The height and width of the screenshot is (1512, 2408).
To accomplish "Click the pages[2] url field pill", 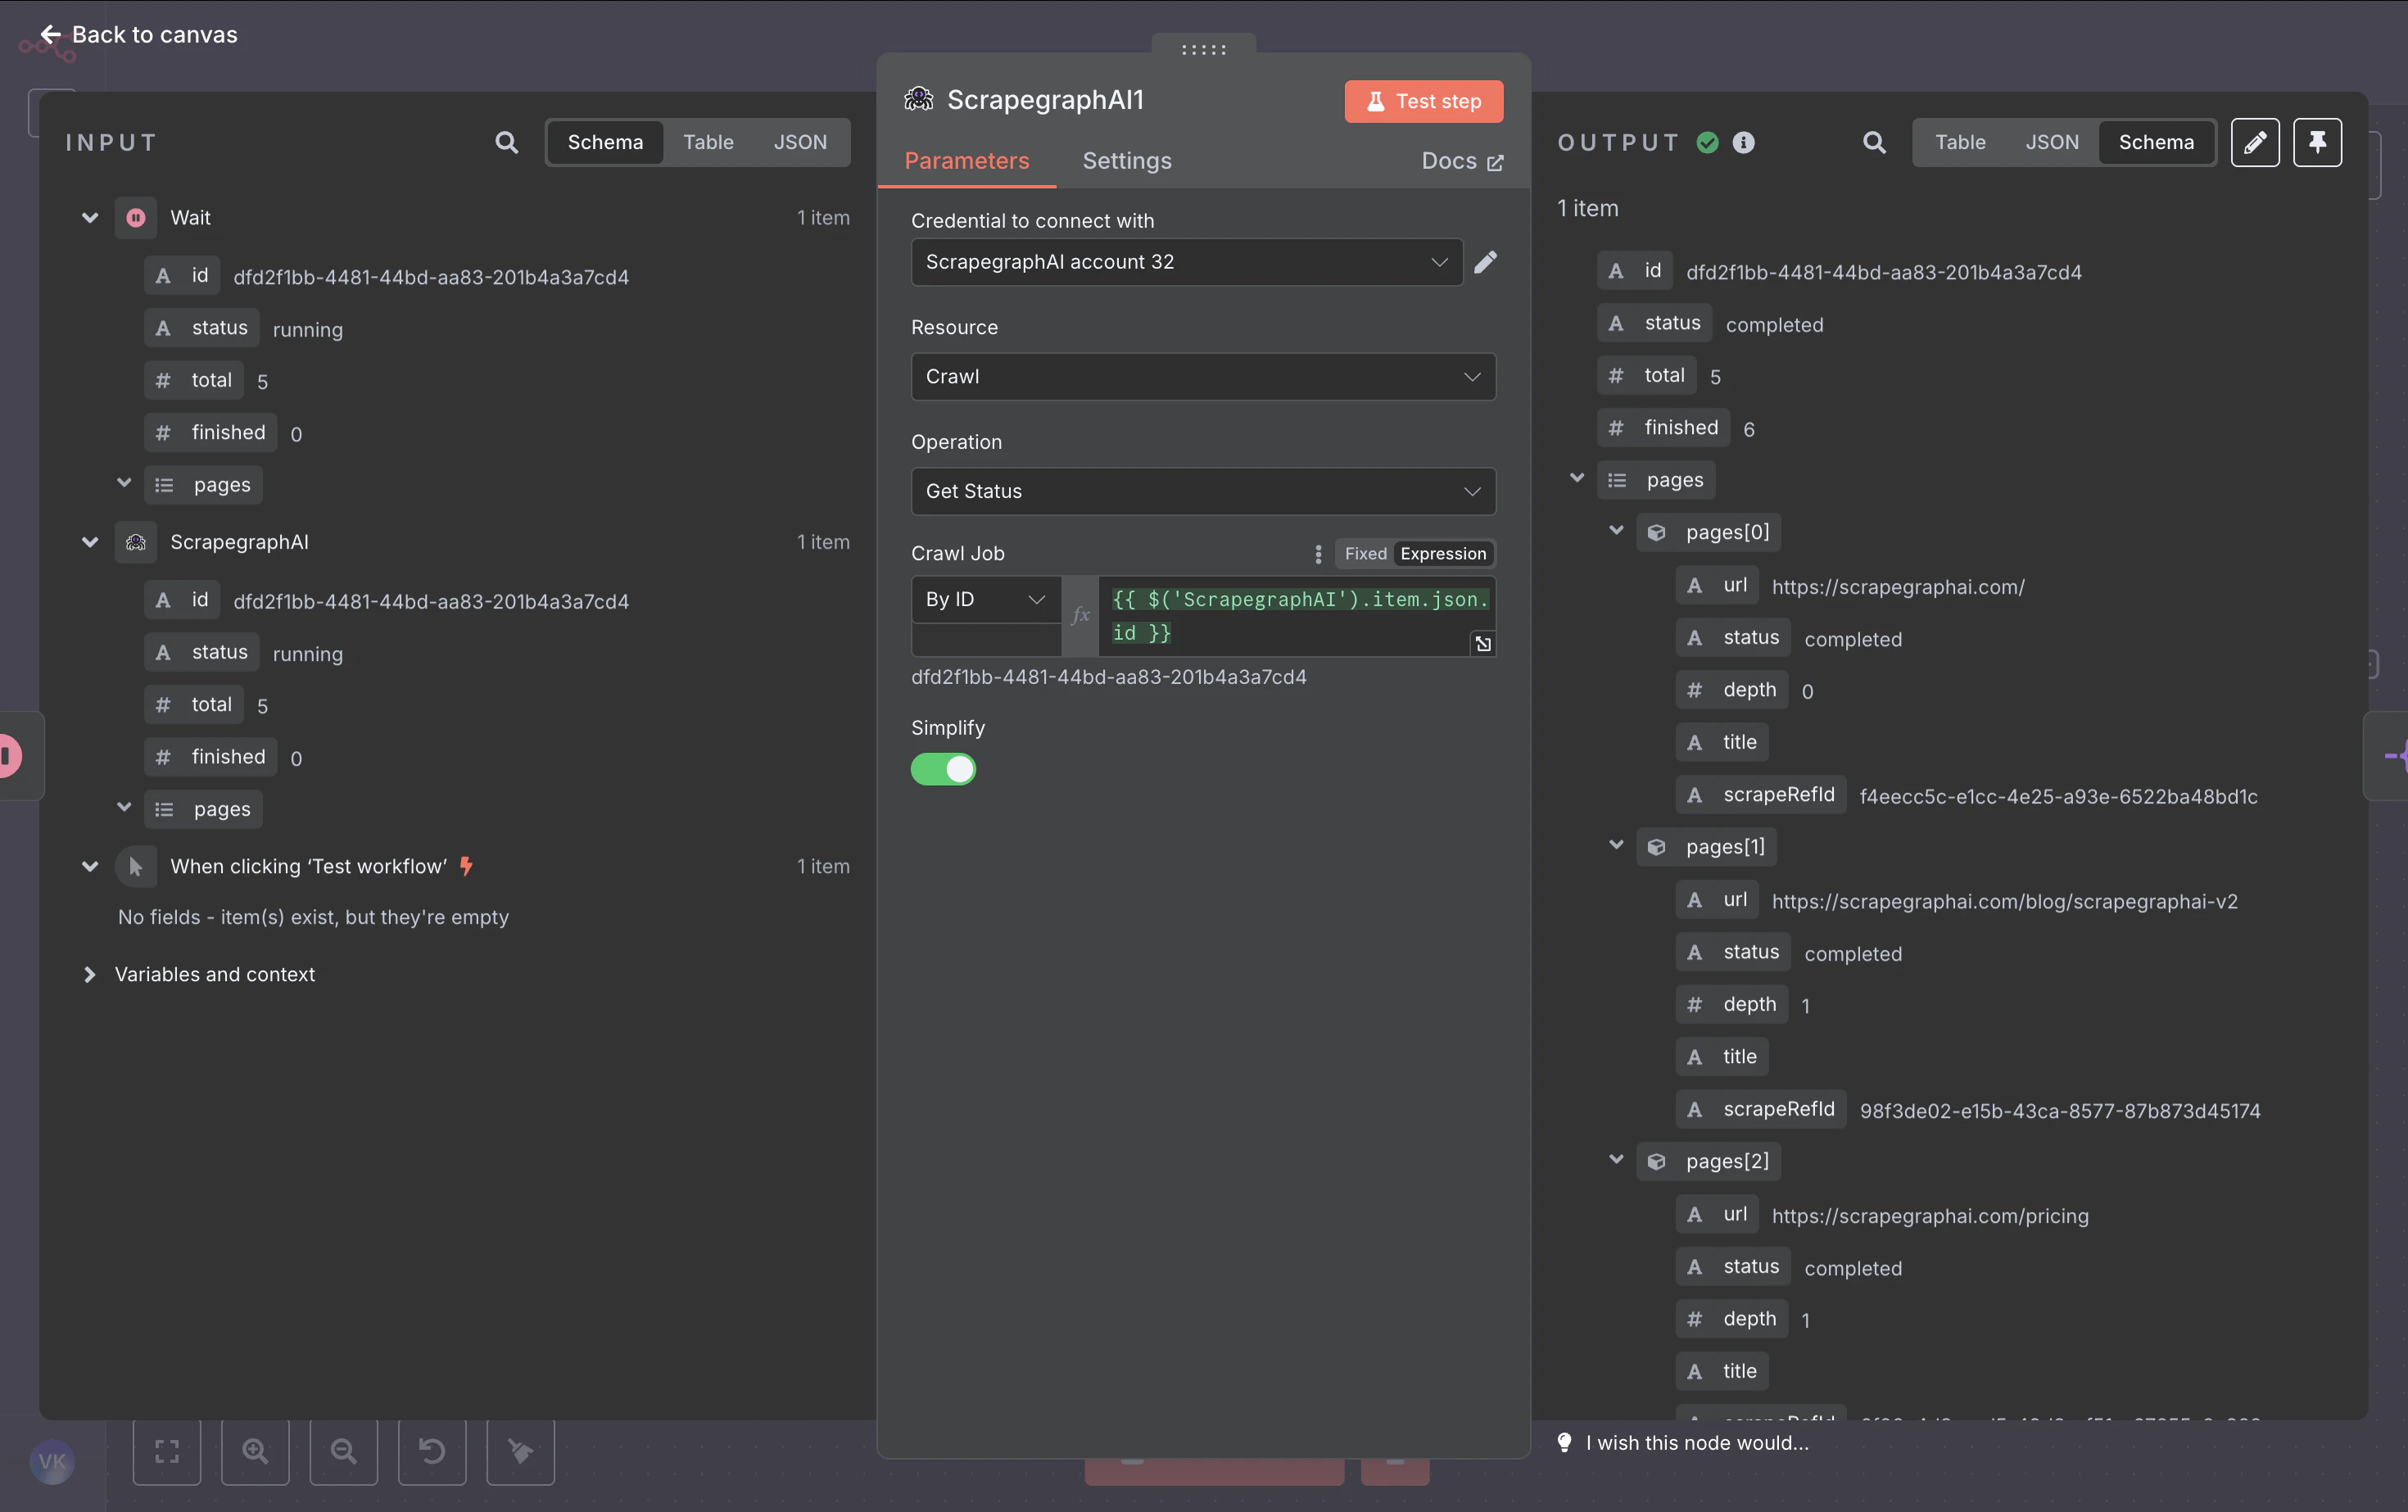I will coord(1718,1214).
